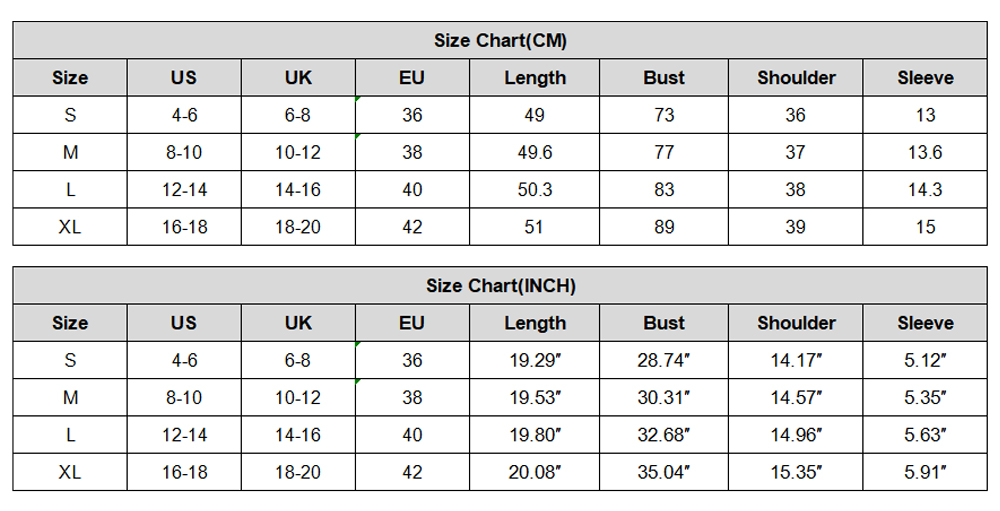This screenshot has height=511, width=1000.
Task: Click bust value 89 in CM chart
Action: tap(664, 227)
